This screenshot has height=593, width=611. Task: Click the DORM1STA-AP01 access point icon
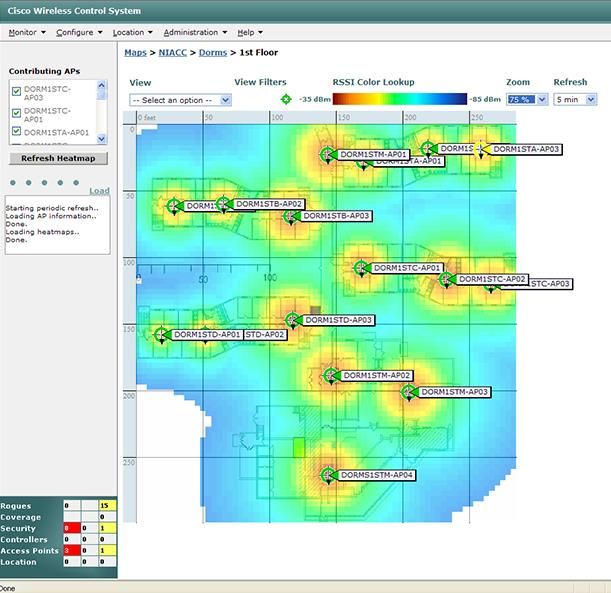[363, 164]
